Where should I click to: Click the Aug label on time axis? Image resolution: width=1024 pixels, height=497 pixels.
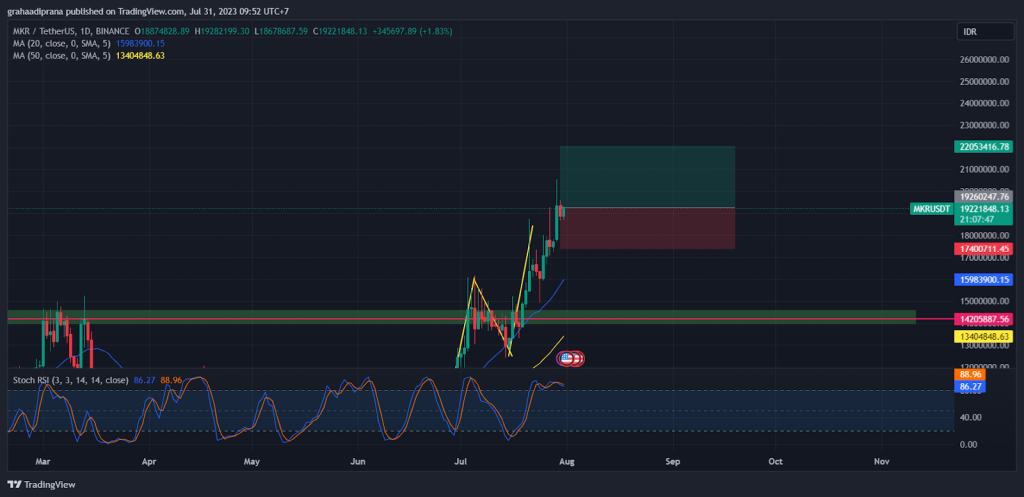pyautogui.click(x=567, y=461)
